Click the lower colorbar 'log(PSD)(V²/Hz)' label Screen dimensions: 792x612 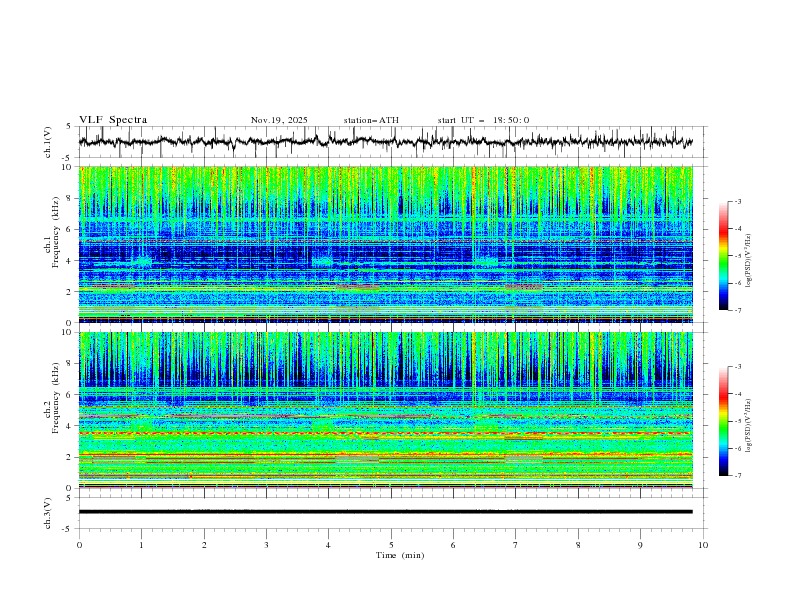[749, 425]
